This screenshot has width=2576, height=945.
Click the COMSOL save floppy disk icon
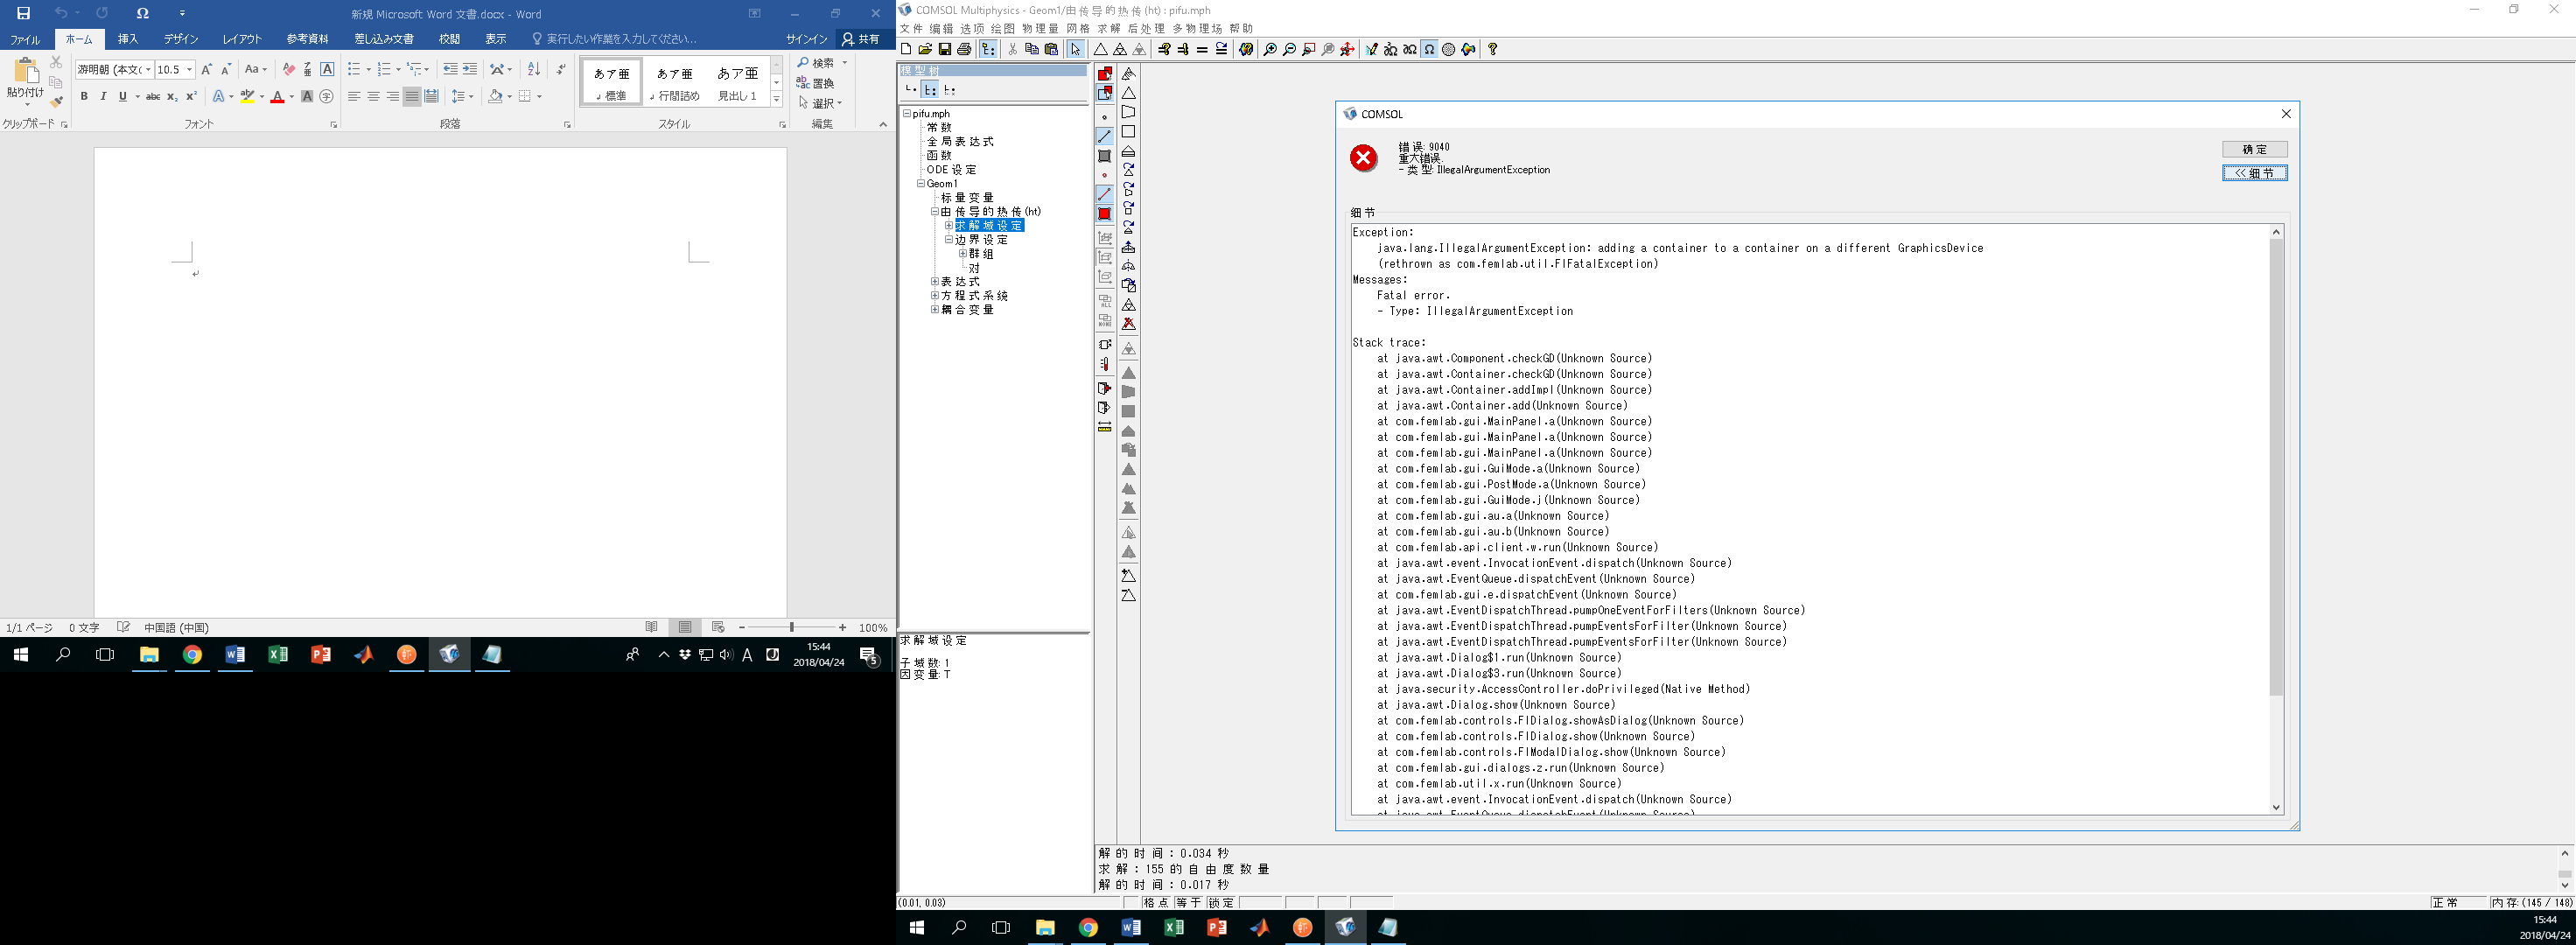pos(944,49)
